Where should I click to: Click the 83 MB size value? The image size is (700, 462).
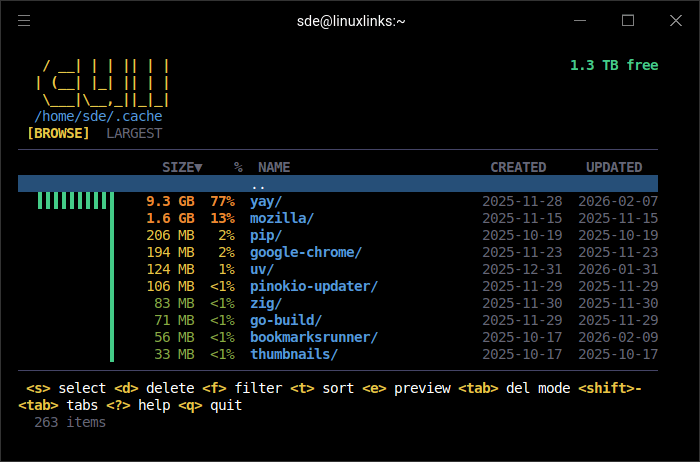(x=175, y=303)
